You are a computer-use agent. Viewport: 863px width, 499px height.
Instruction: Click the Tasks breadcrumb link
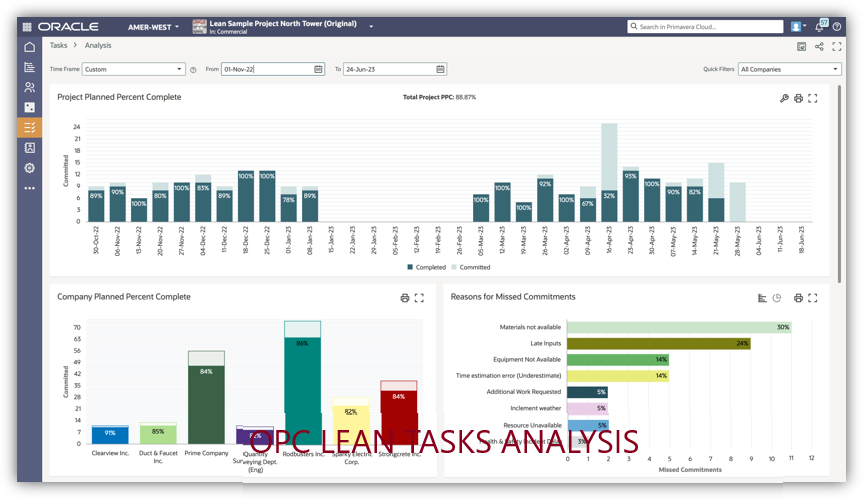(x=59, y=45)
